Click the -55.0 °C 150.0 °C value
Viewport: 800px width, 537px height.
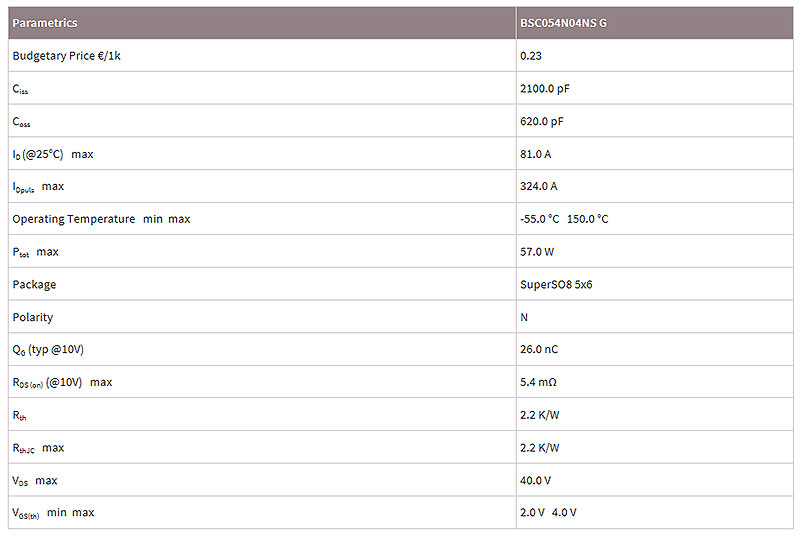pyautogui.click(x=564, y=219)
